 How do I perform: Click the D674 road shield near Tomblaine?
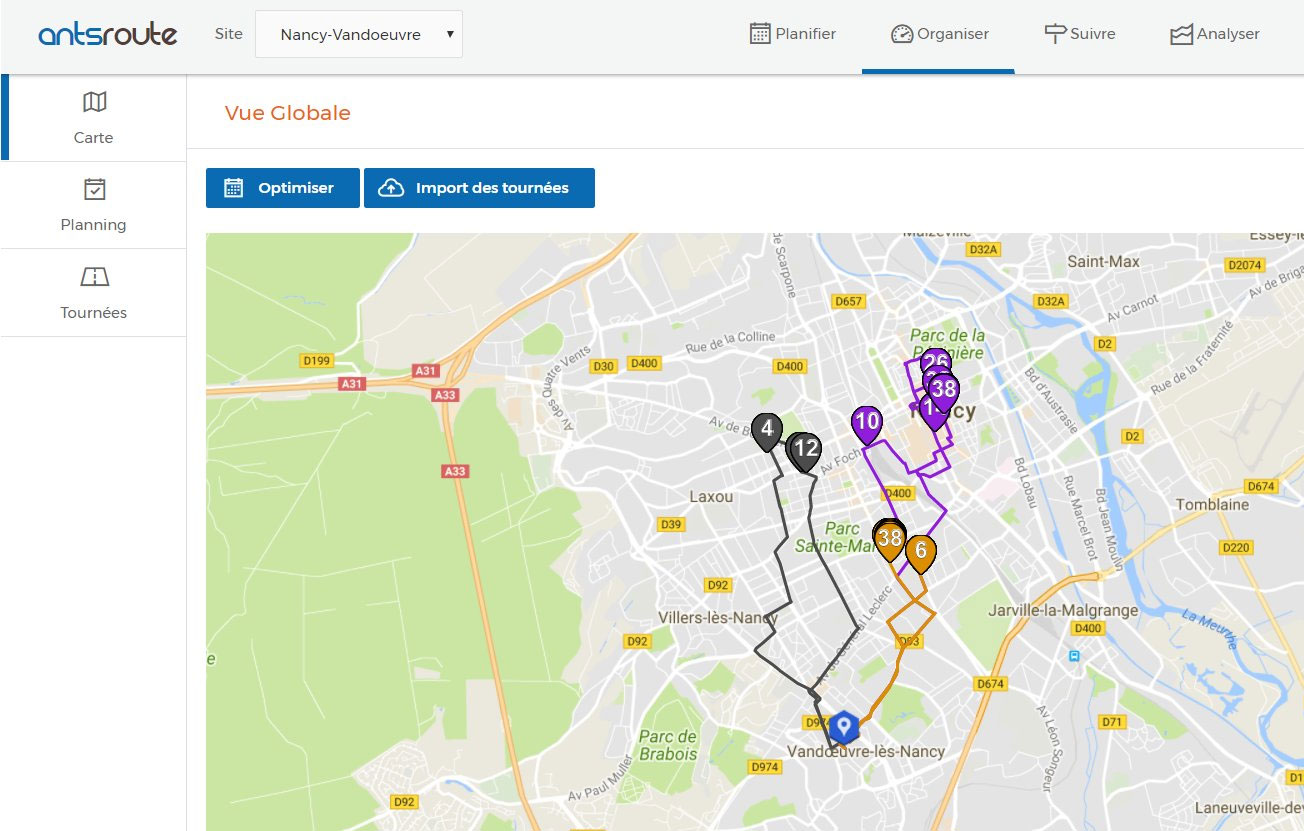pyautogui.click(x=1261, y=486)
